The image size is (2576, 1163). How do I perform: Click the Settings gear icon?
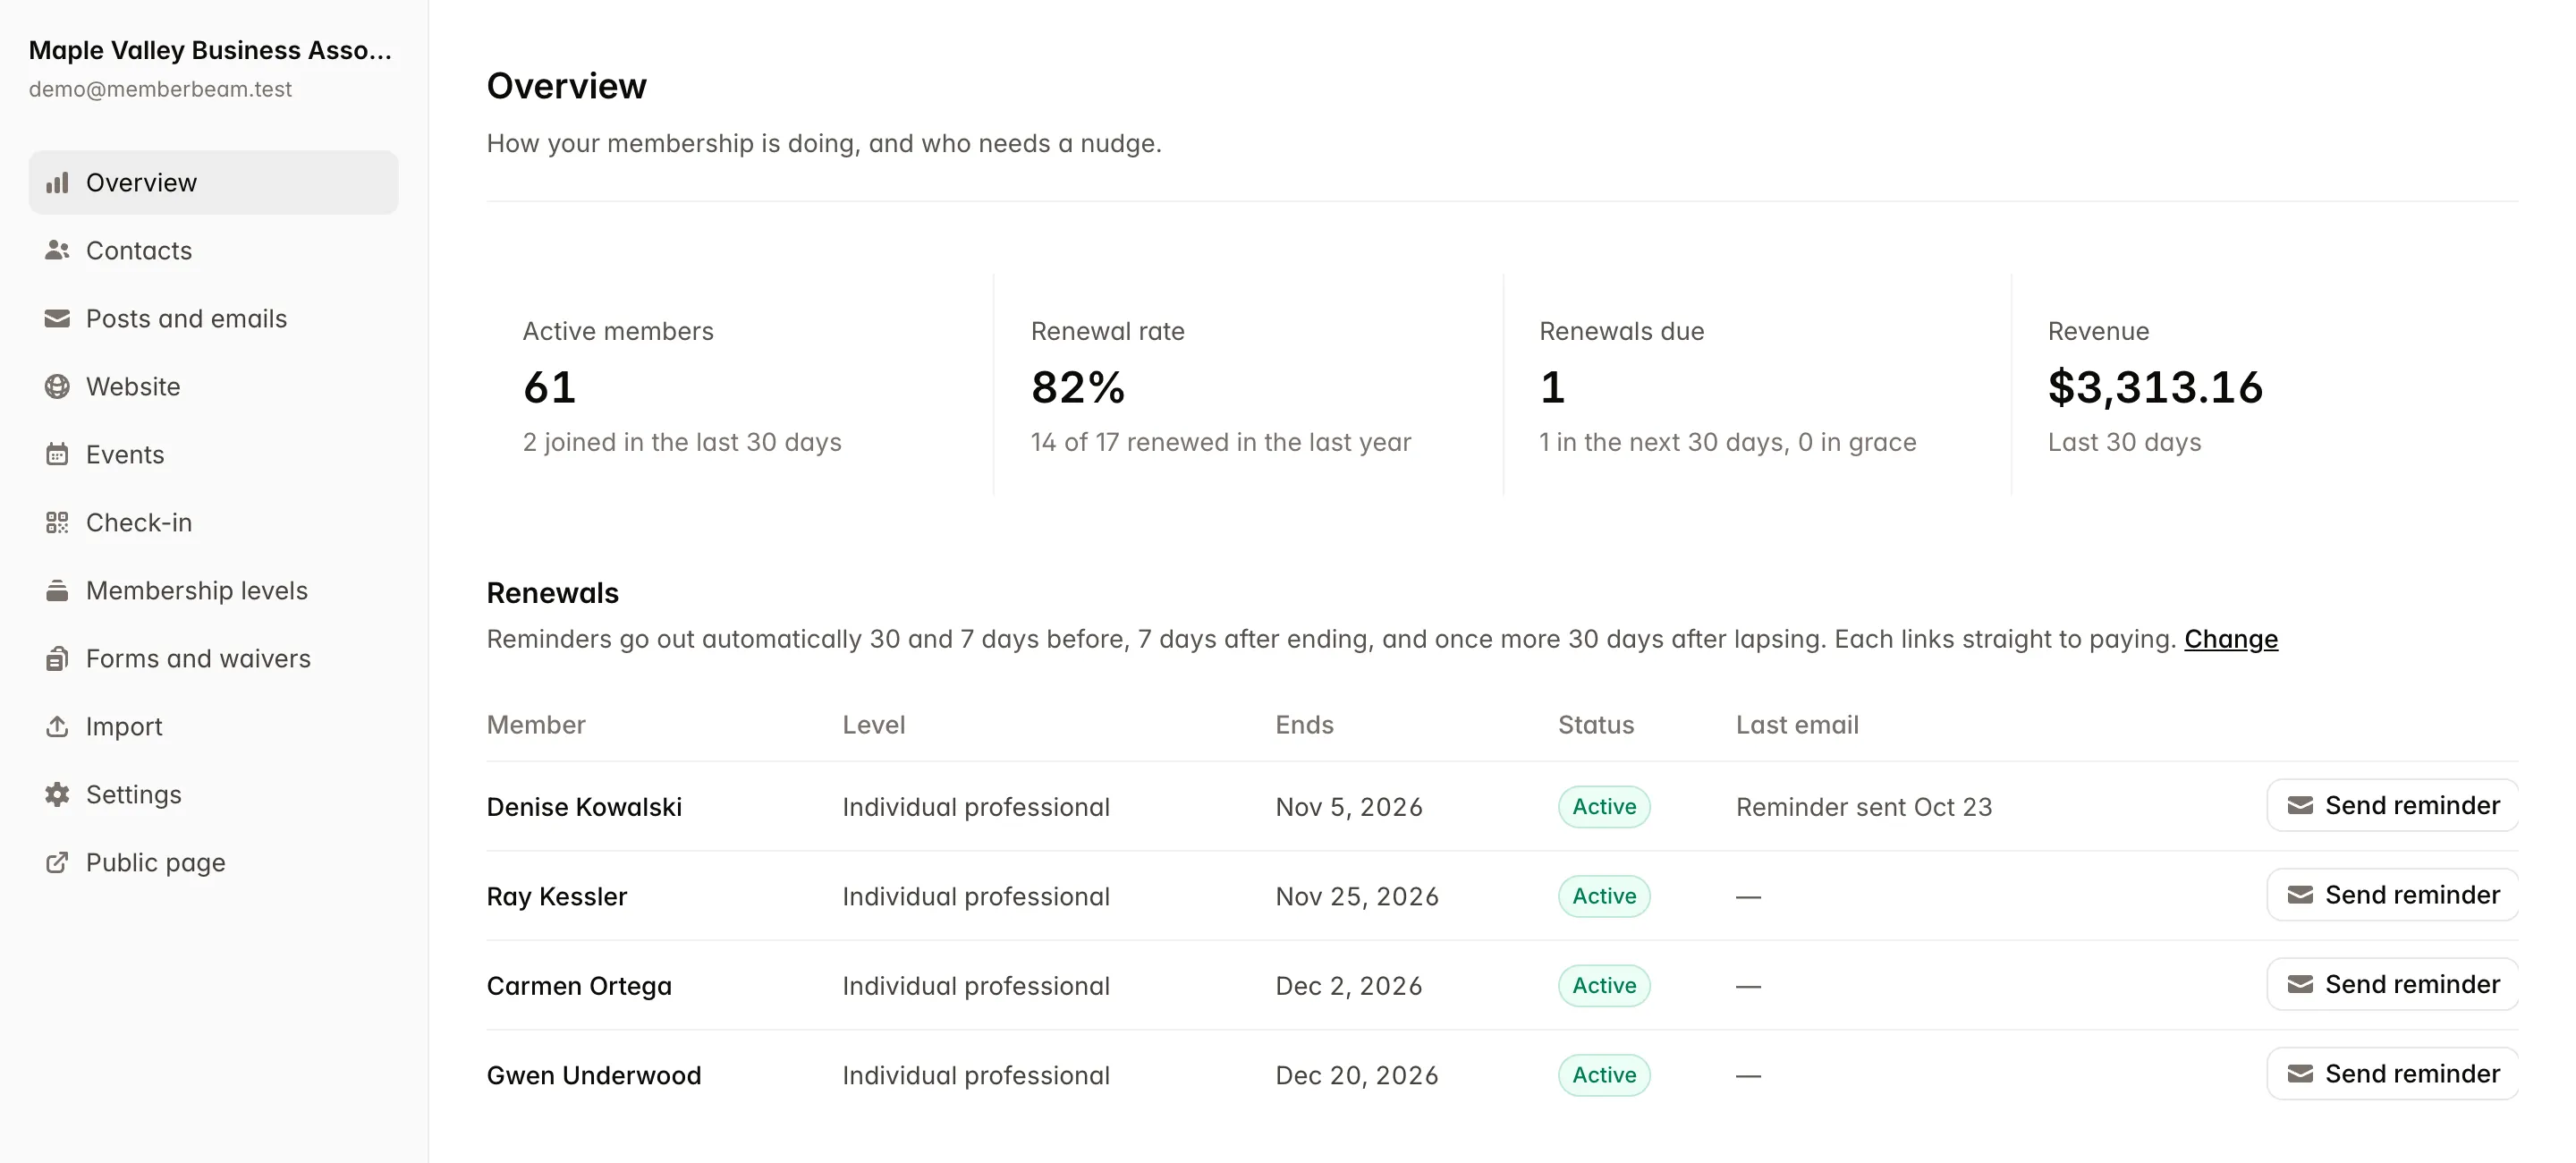(57, 795)
